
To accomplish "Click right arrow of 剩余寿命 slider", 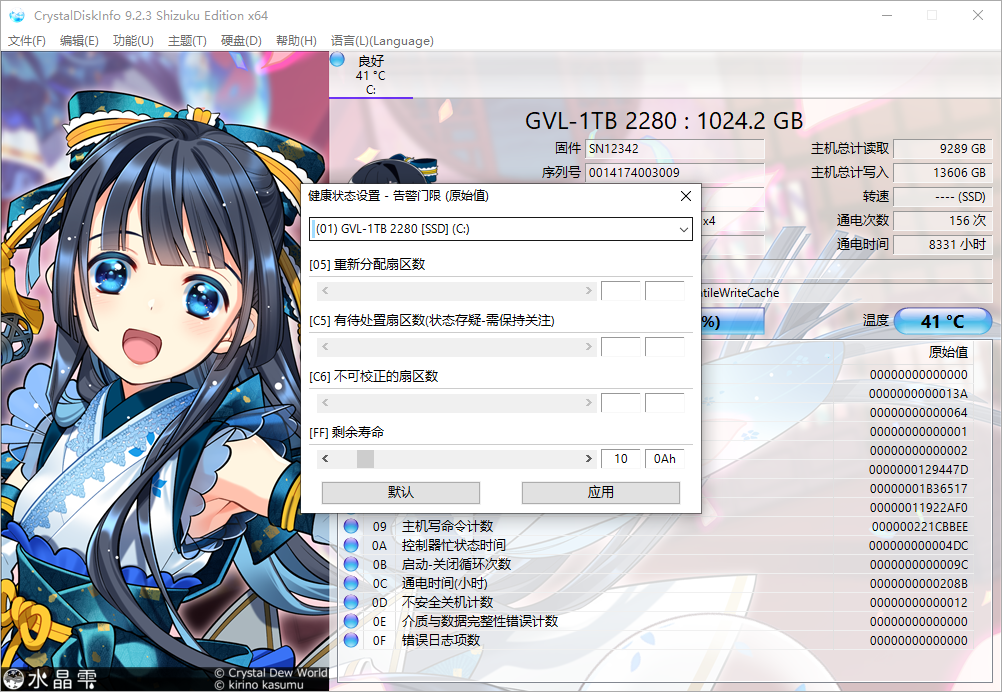I will tap(589, 459).
